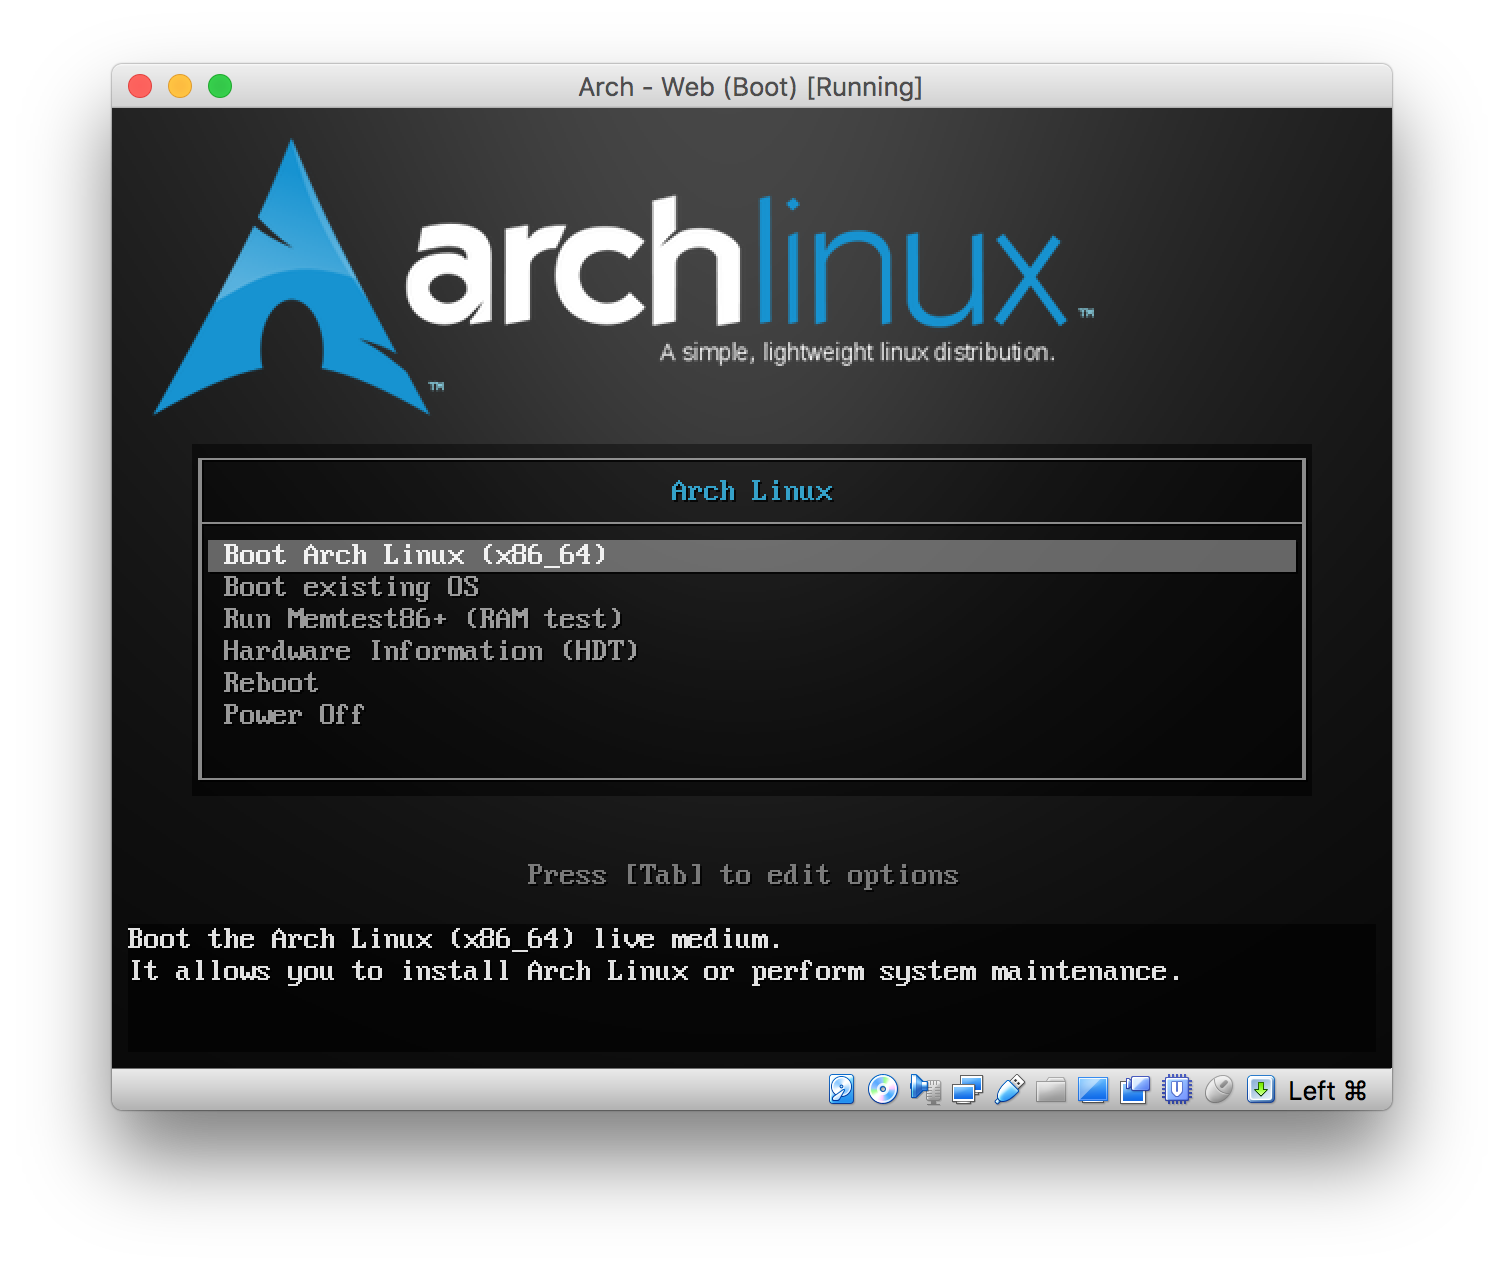1504x1270 pixels.
Task: Click the video capture recording icon
Action: [x=1135, y=1089]
